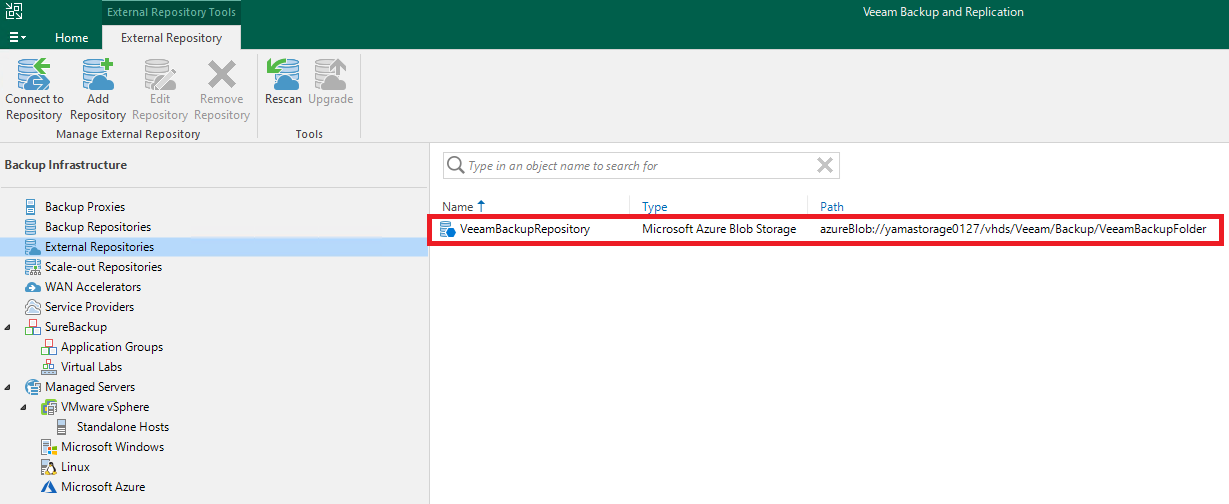Click the SureBackup tree icon
1229x504 pixels.
point(32,327)
